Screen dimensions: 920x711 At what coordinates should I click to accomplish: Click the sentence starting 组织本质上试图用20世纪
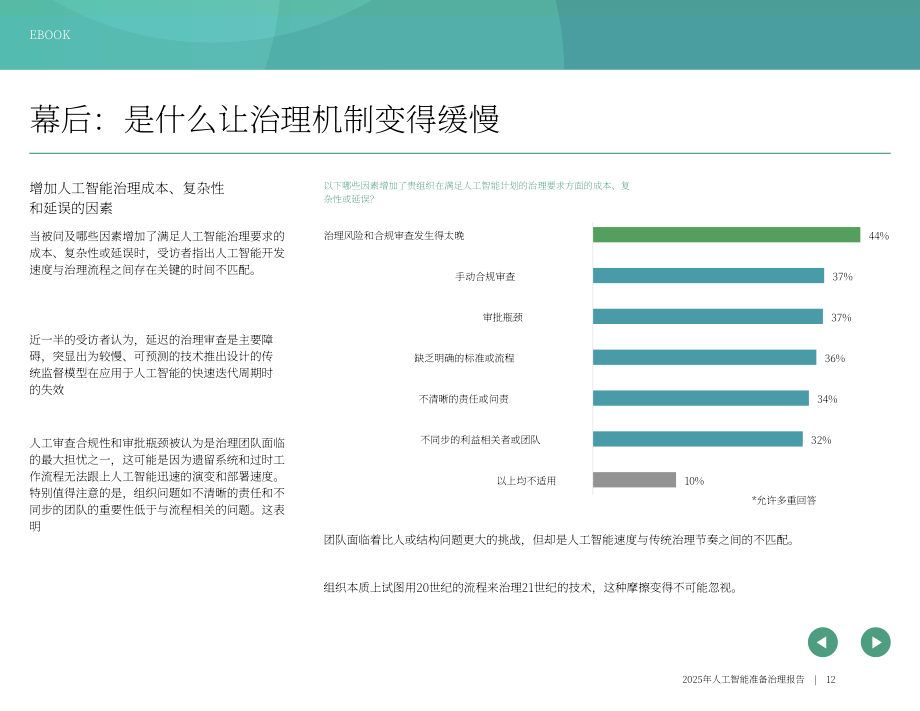coord(530,587)
